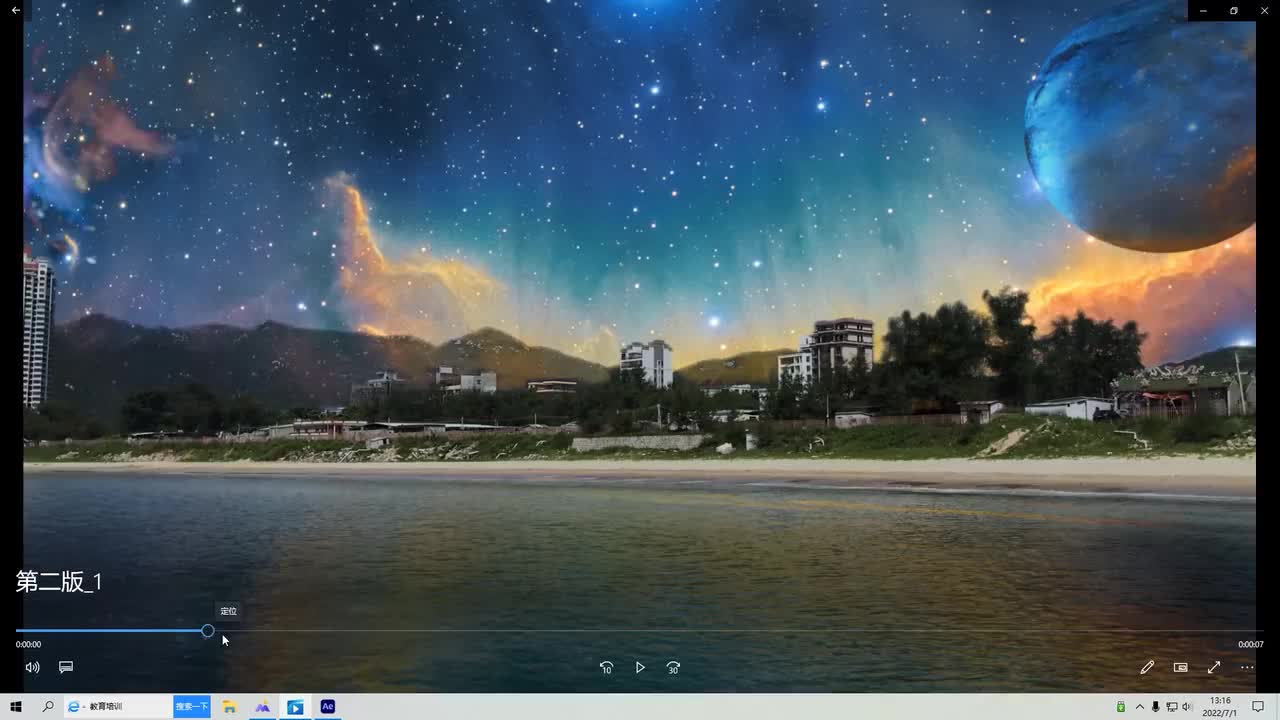Click total duration 0:00:07 label

click(1251, 645)
